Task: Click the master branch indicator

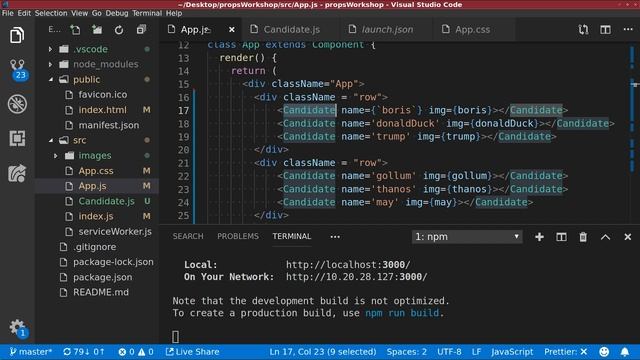Action: pos(31,352)
